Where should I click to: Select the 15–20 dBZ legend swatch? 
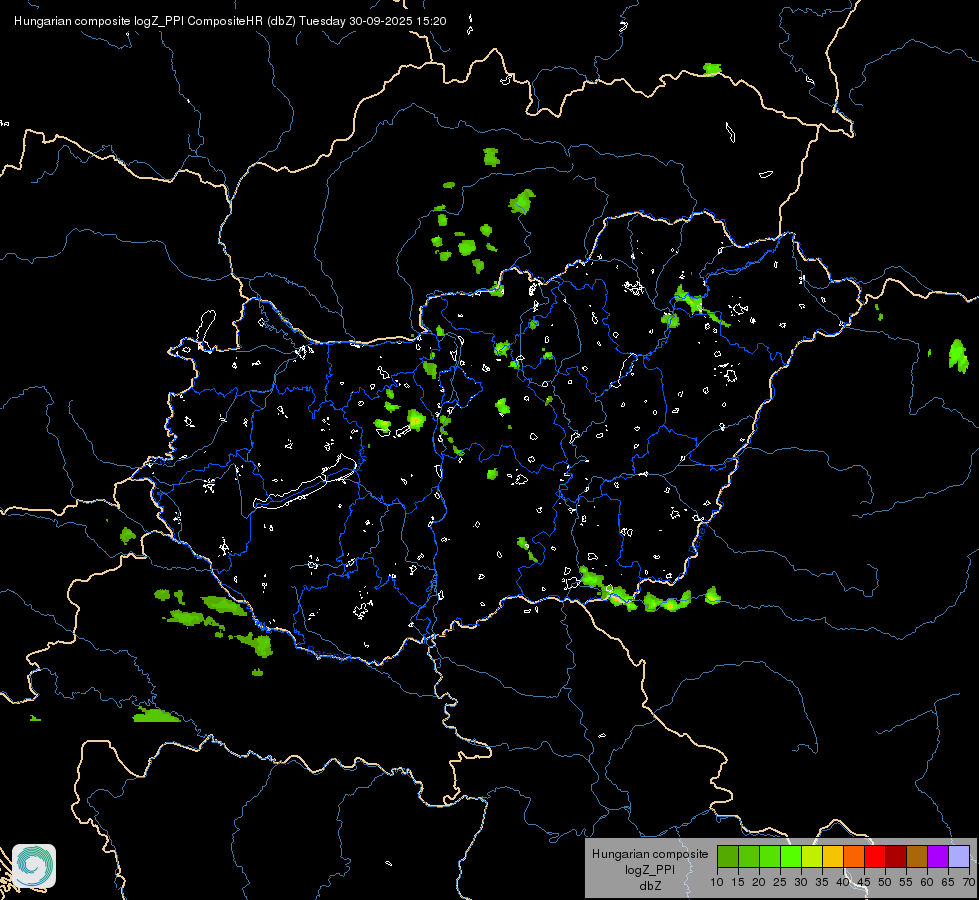coord(748,856)
